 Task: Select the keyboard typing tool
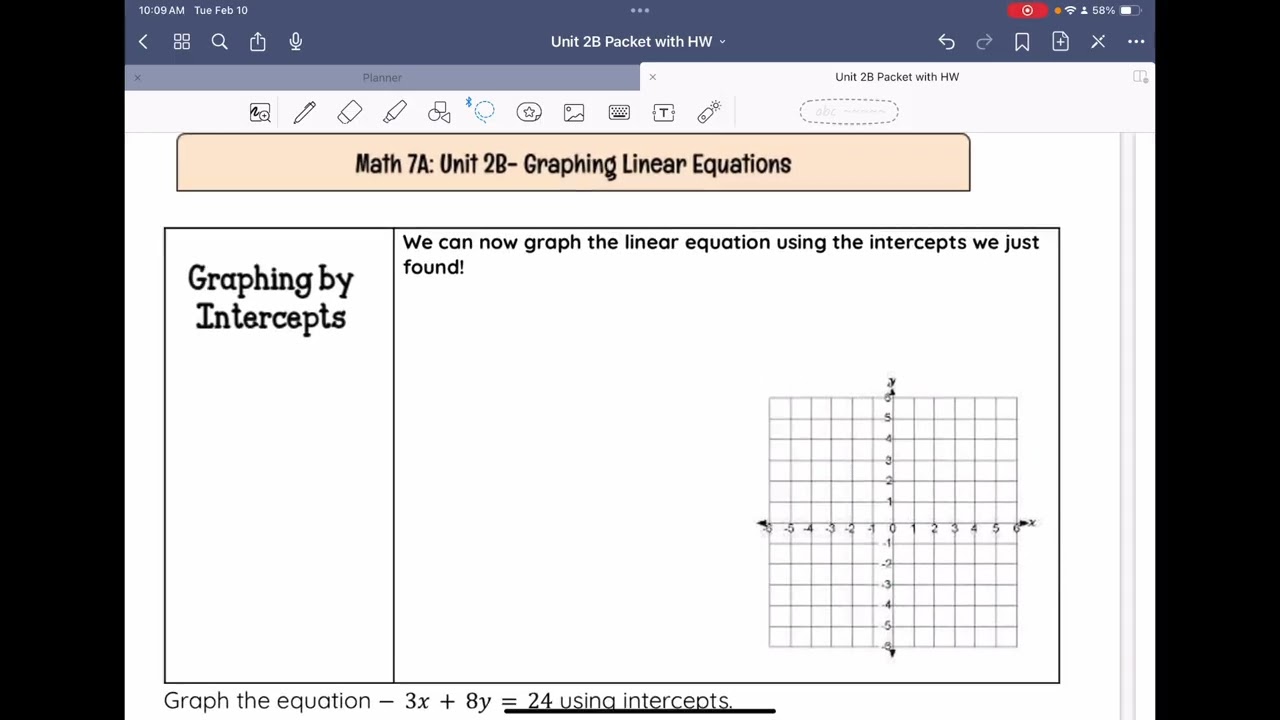(619, 112)
